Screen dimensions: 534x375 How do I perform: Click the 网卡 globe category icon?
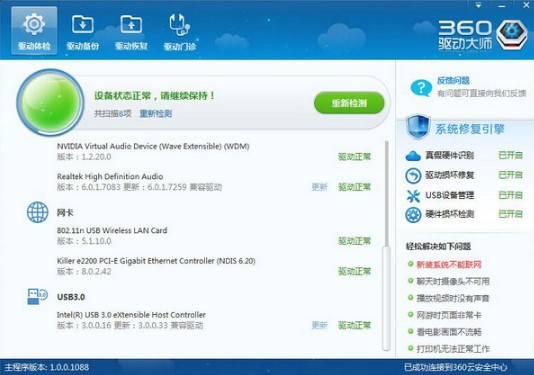(x=37, y=213)
